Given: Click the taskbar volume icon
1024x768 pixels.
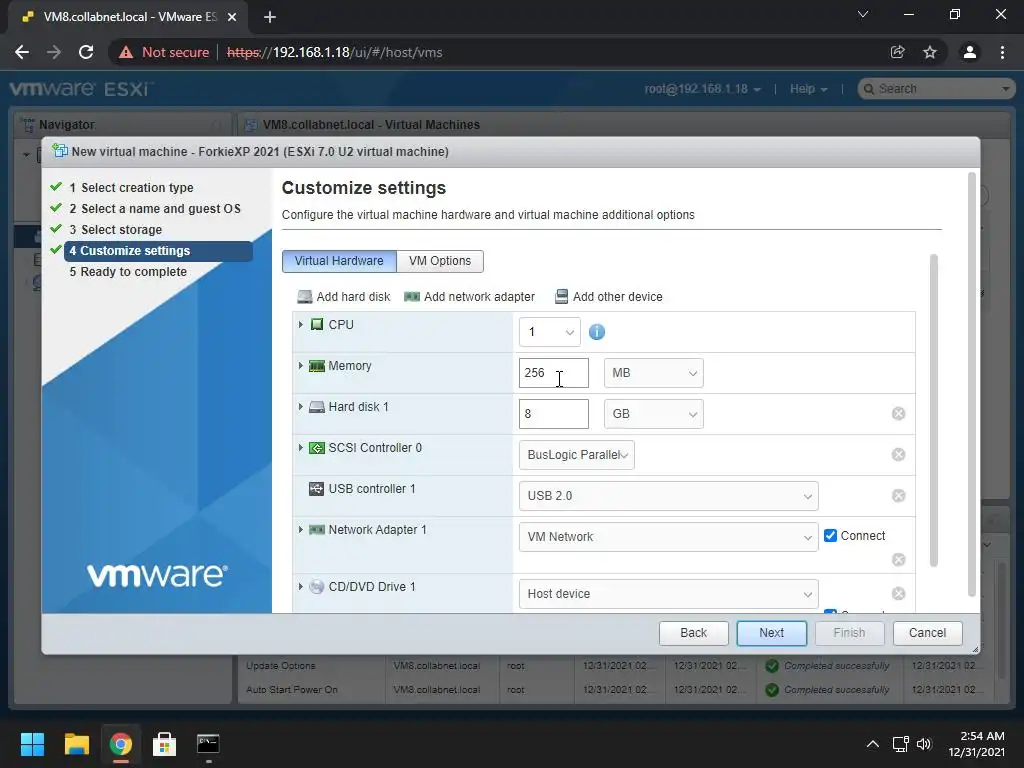Looking at the screenshot, I should click(x=924, y=744).
